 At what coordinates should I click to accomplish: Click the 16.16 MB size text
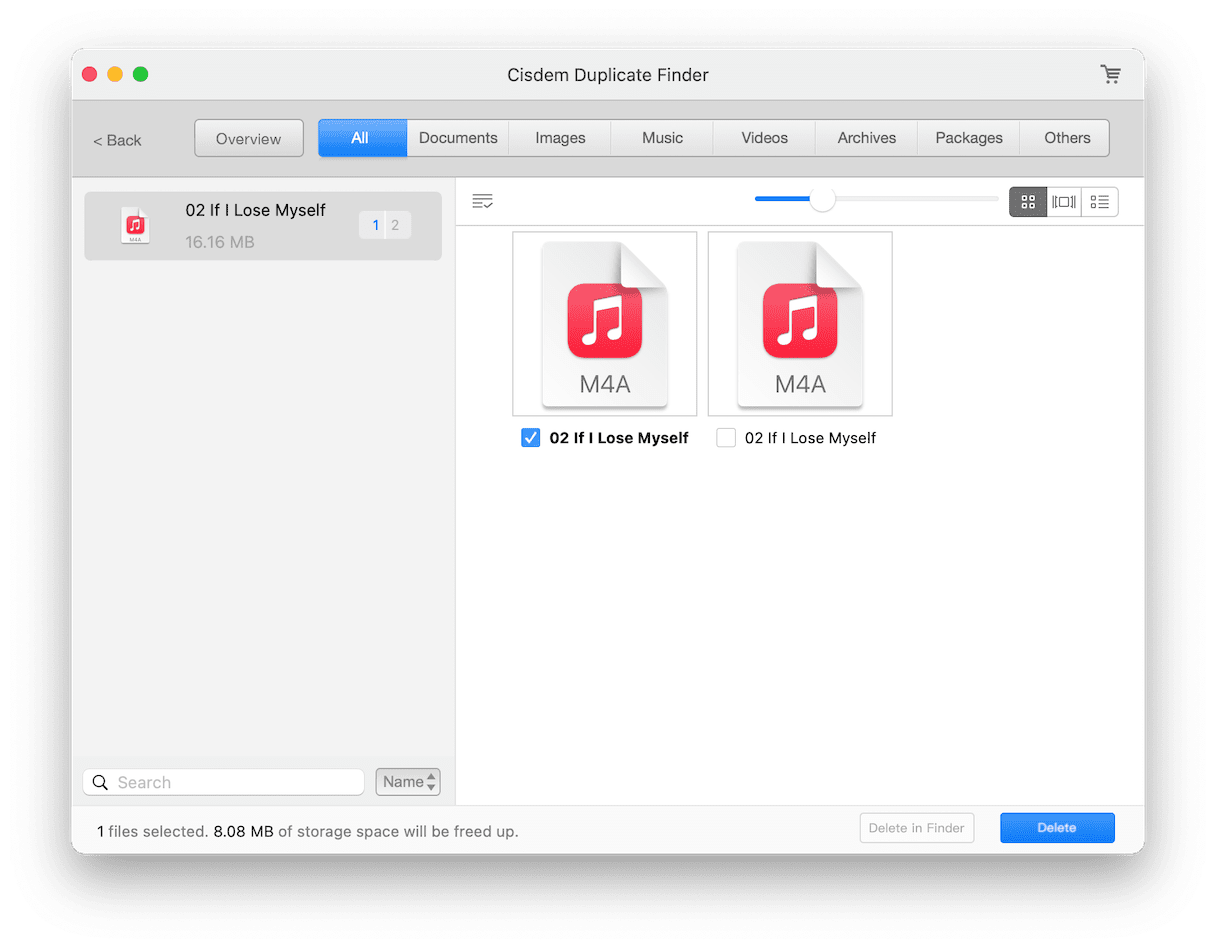coord(220,242)
